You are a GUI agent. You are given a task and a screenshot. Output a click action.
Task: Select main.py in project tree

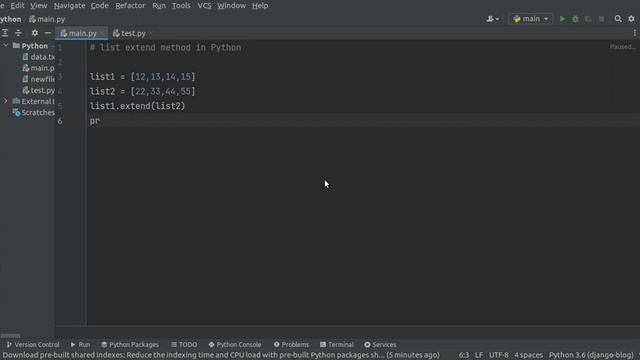pos(38,68)
